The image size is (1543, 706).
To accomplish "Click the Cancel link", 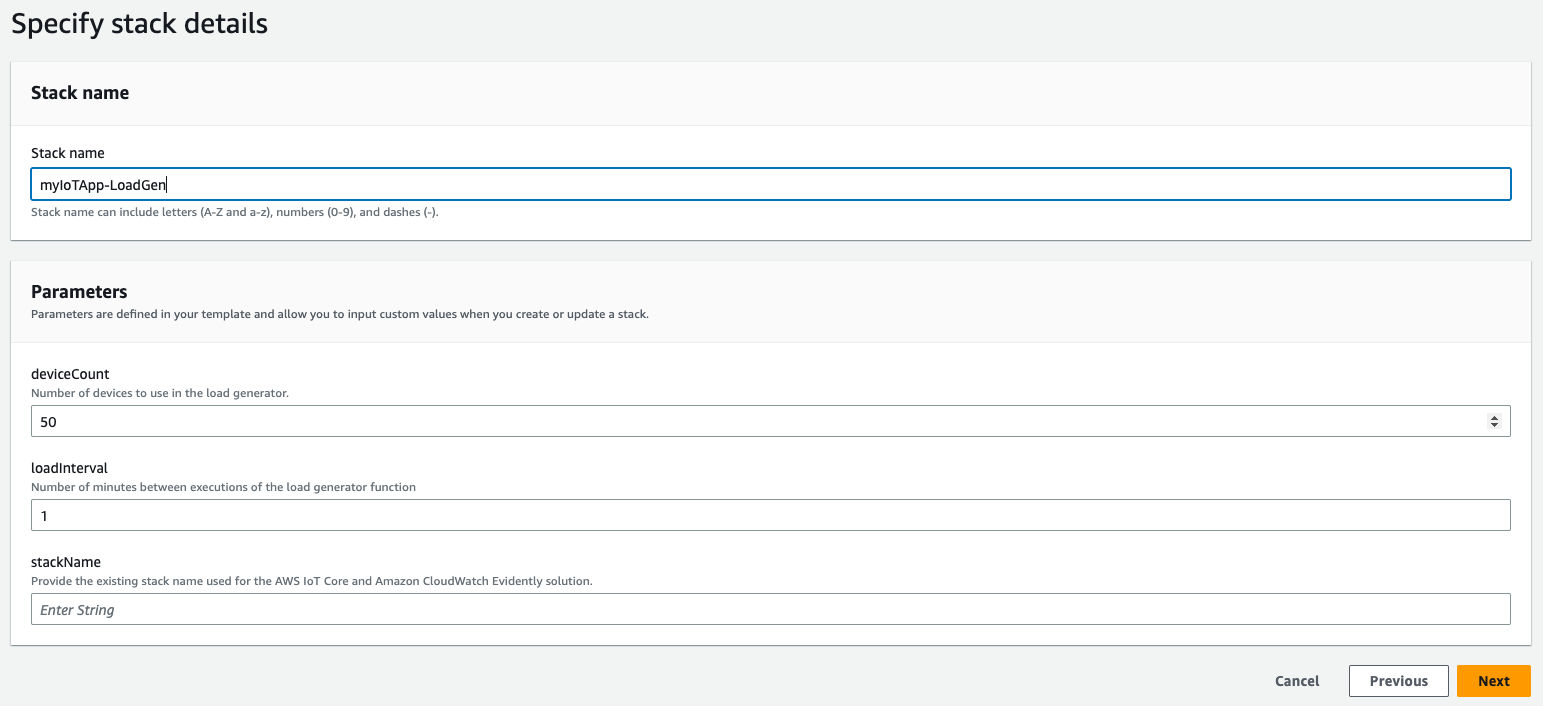I will (x=1296, y=680).
